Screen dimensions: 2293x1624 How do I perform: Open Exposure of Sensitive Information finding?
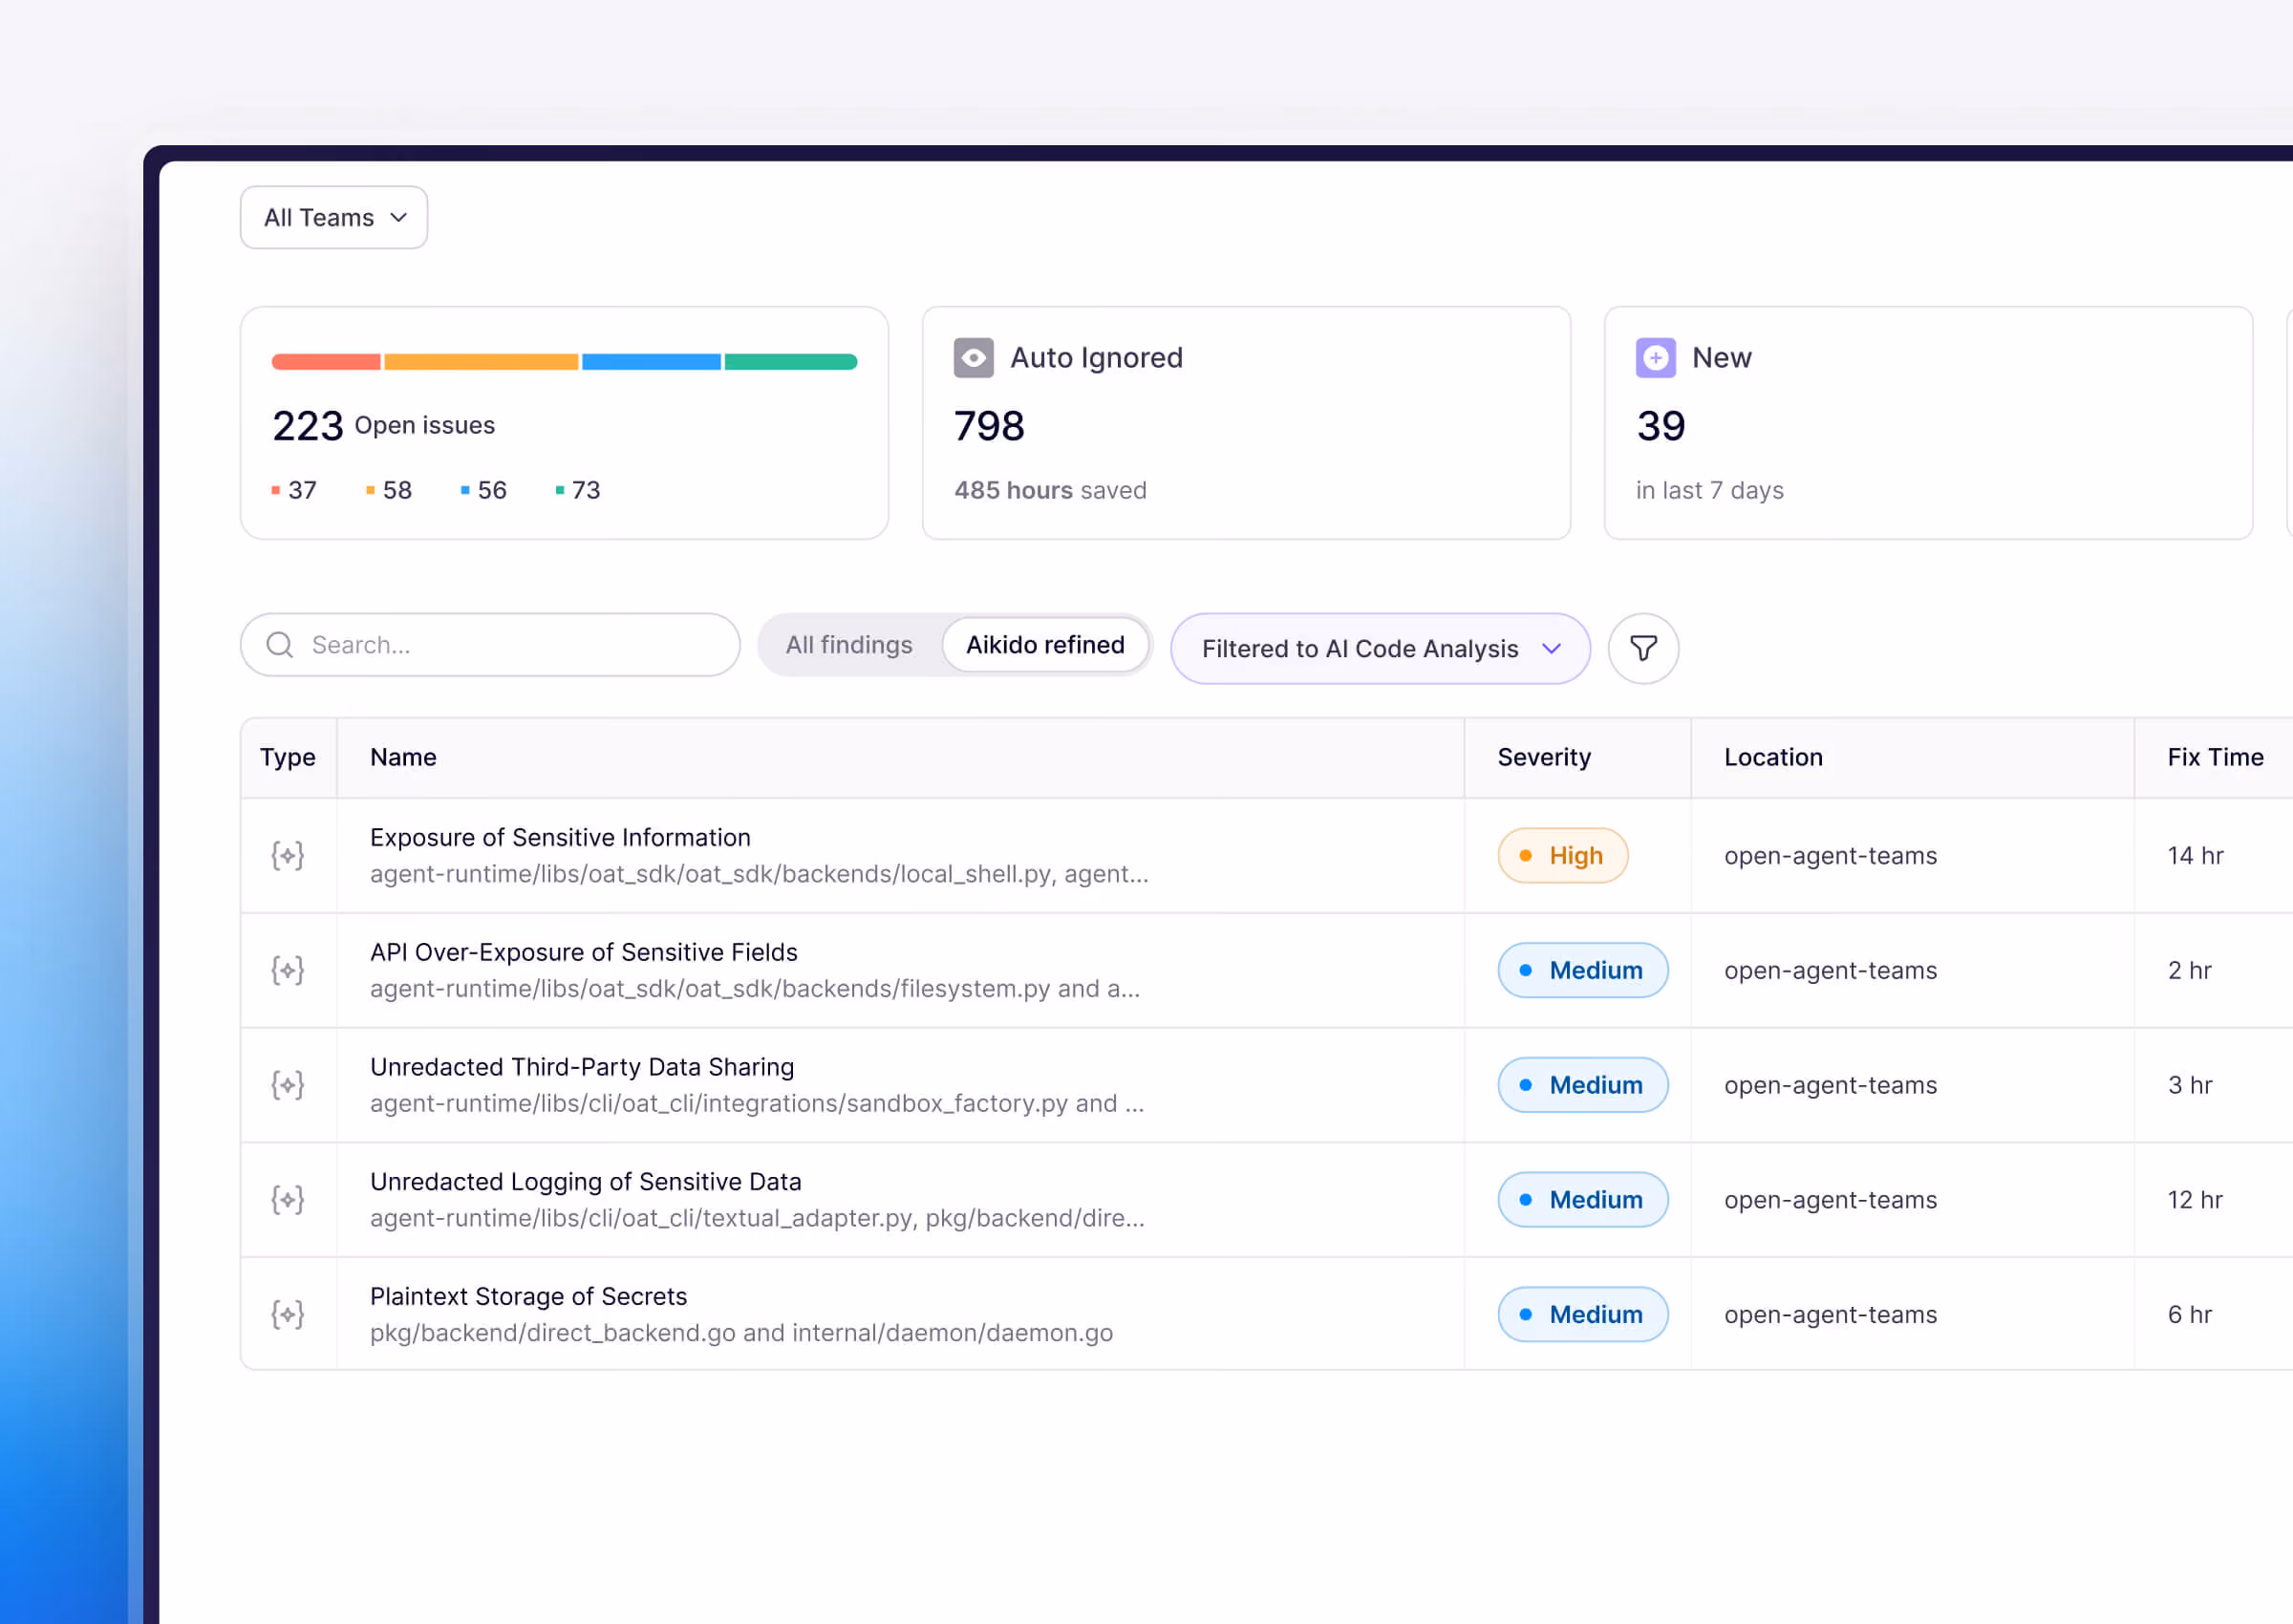(560, 837)
